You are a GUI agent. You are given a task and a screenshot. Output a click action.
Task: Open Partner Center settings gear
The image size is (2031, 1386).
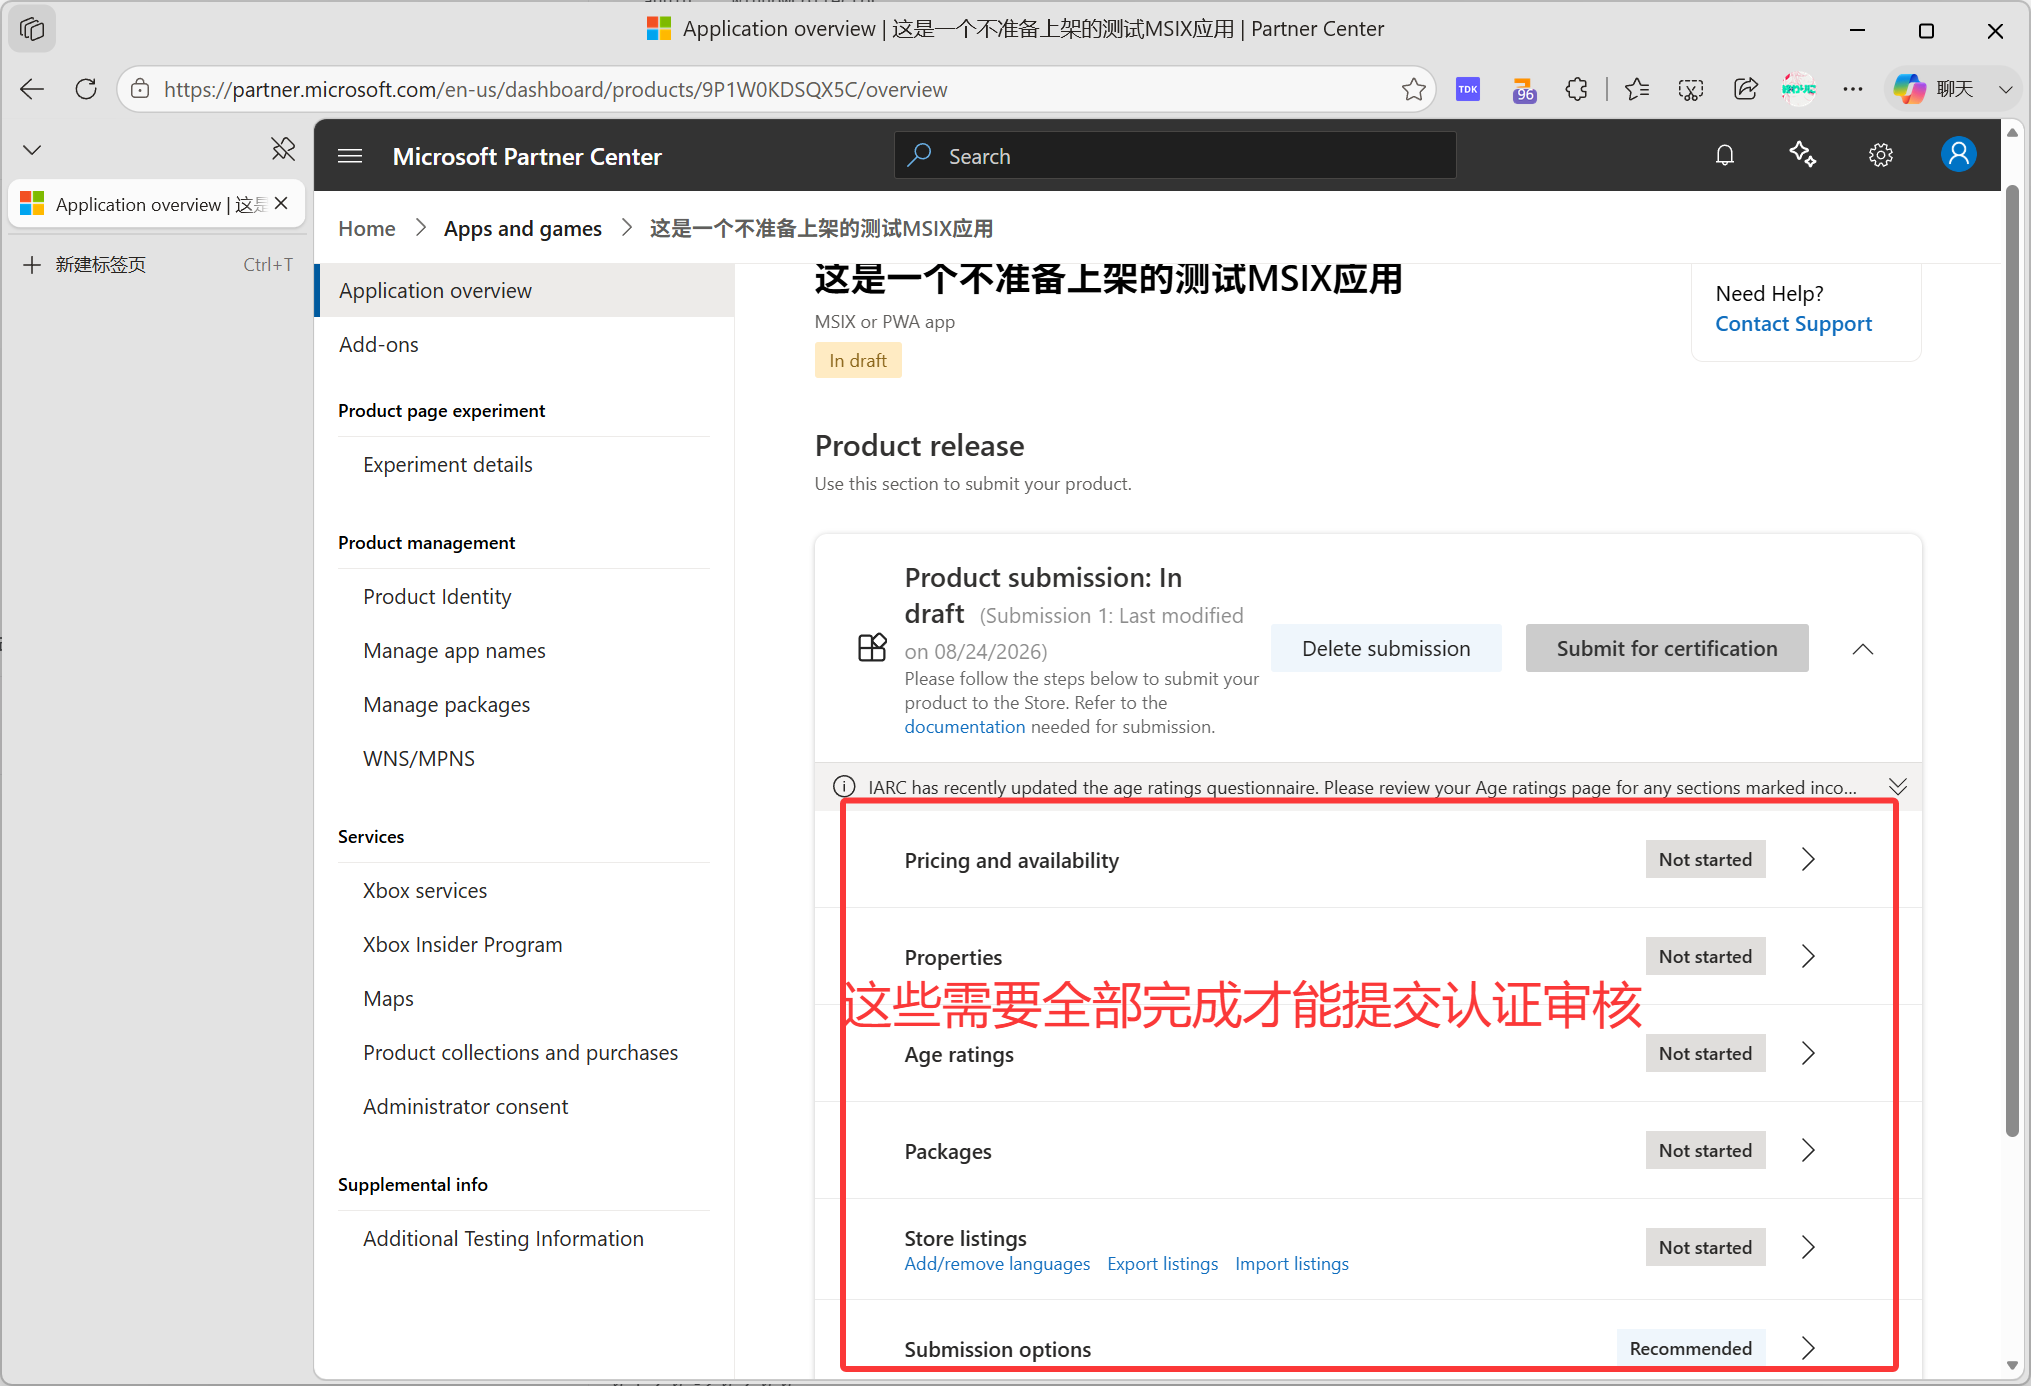tap(1881, 155)
